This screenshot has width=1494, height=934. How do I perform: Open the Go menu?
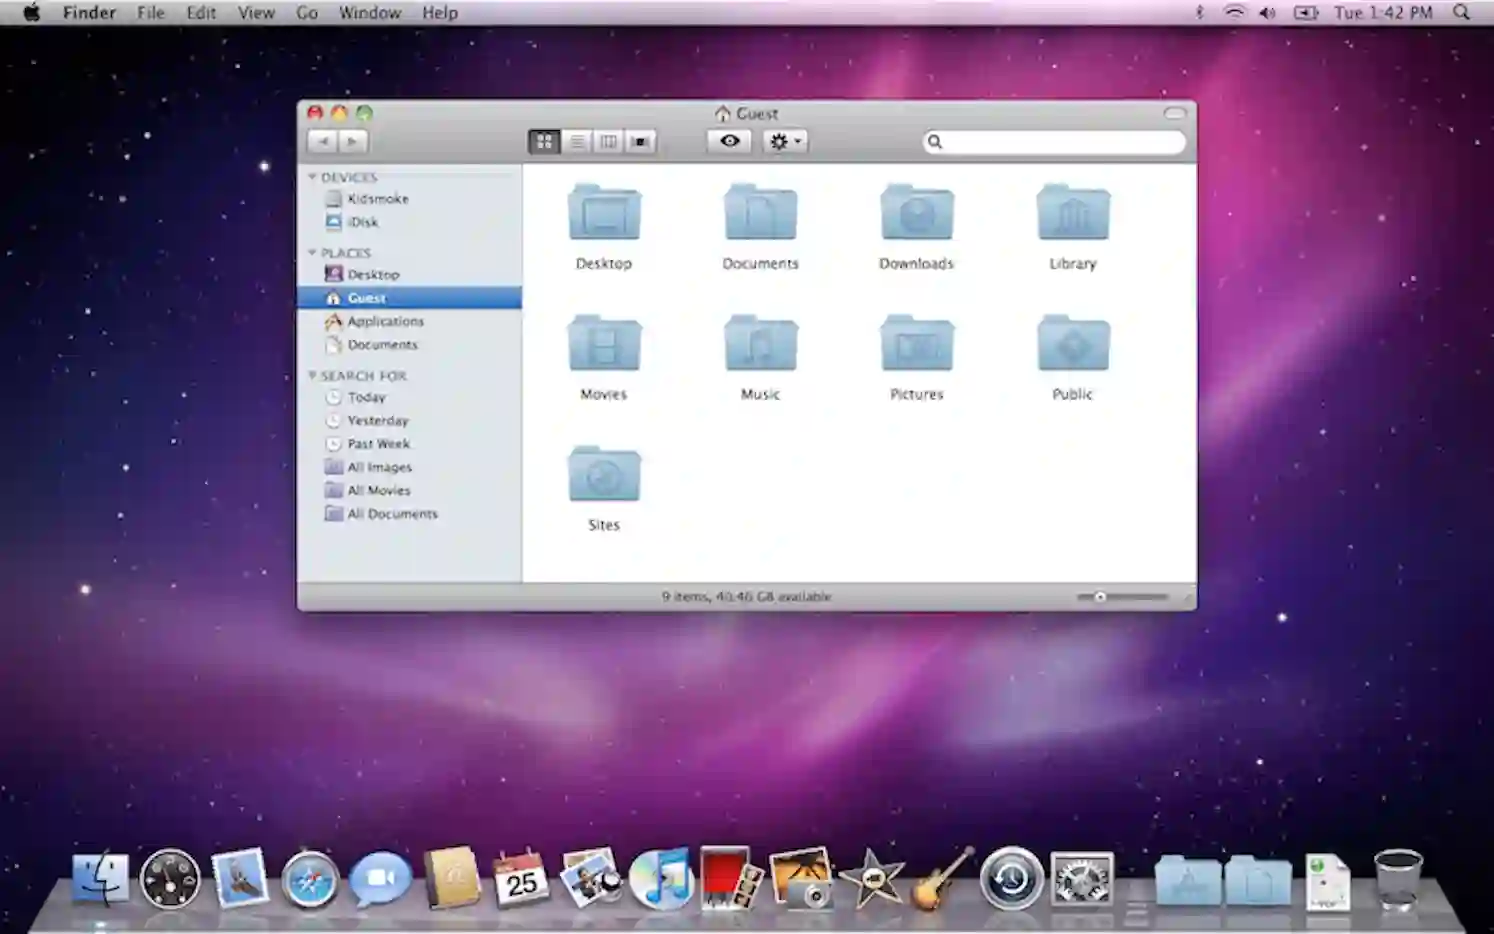click(x=306, y=12)
